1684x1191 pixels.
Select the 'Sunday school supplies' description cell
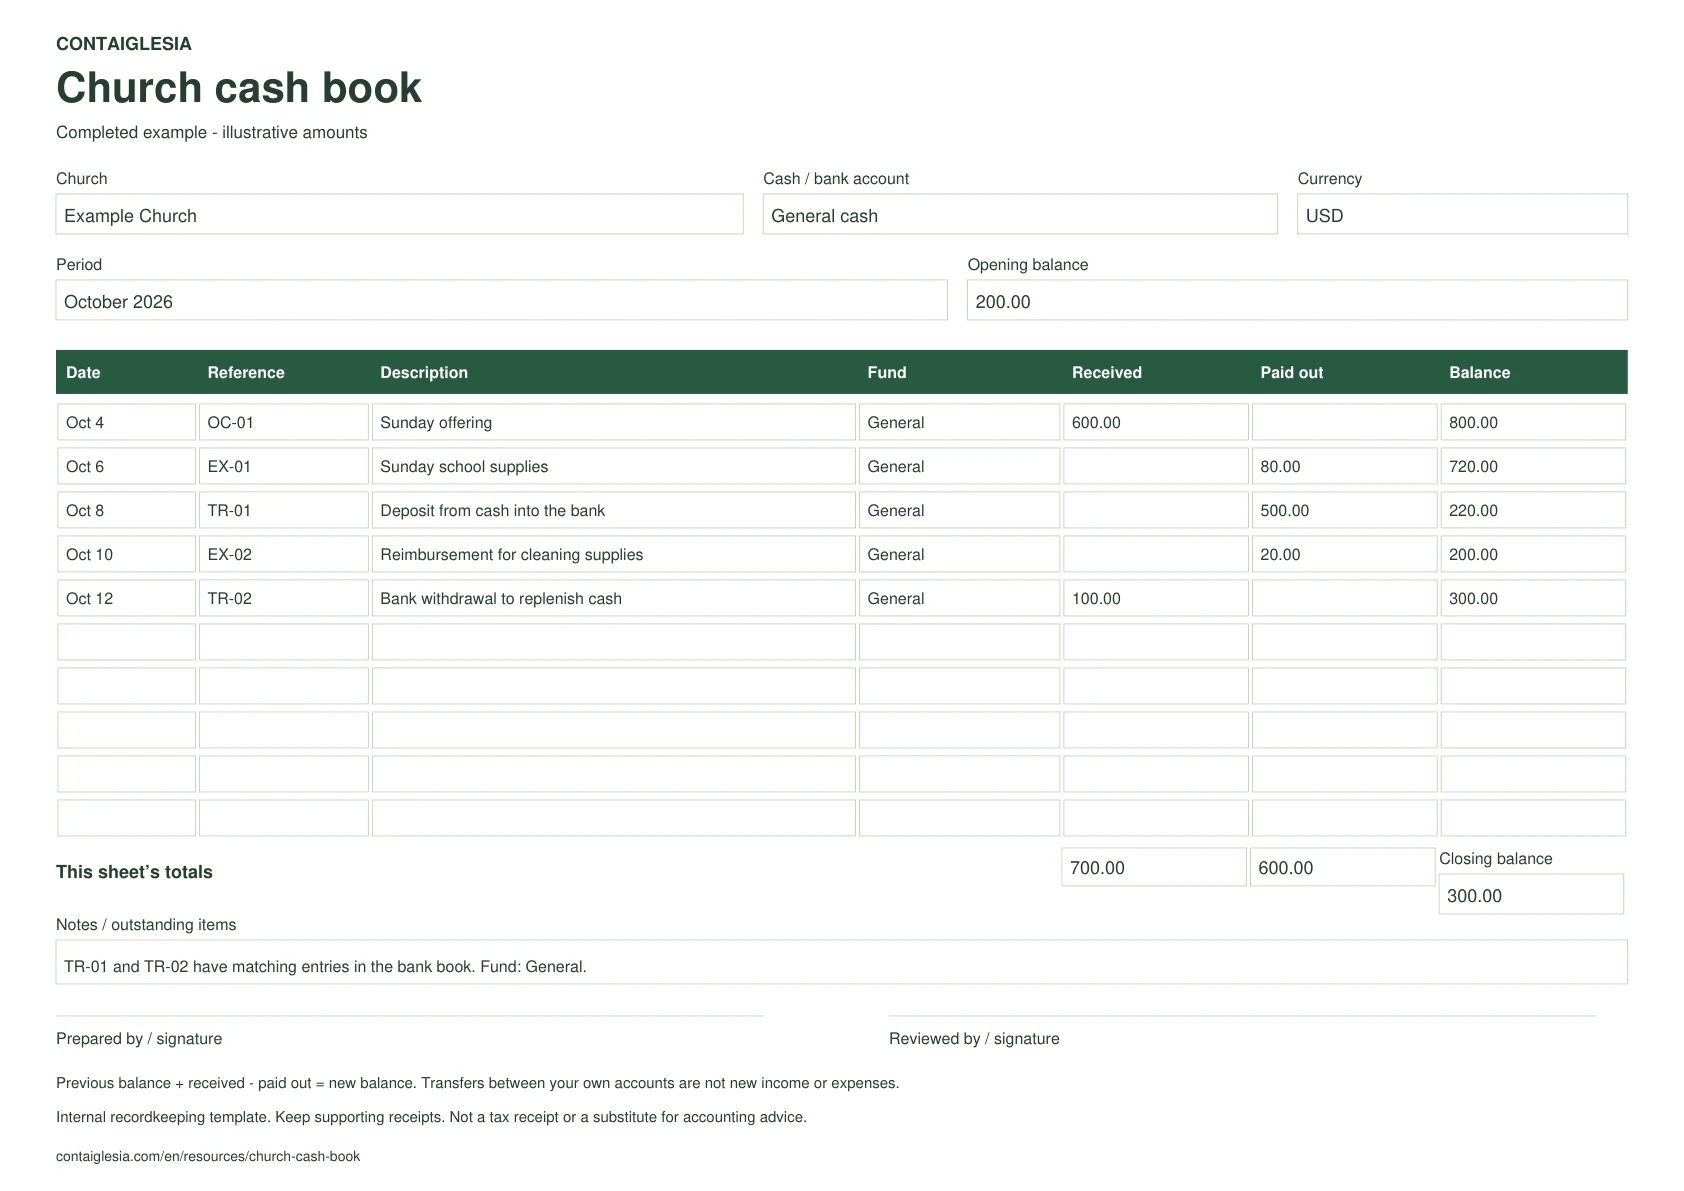click(x=614, y=467)
